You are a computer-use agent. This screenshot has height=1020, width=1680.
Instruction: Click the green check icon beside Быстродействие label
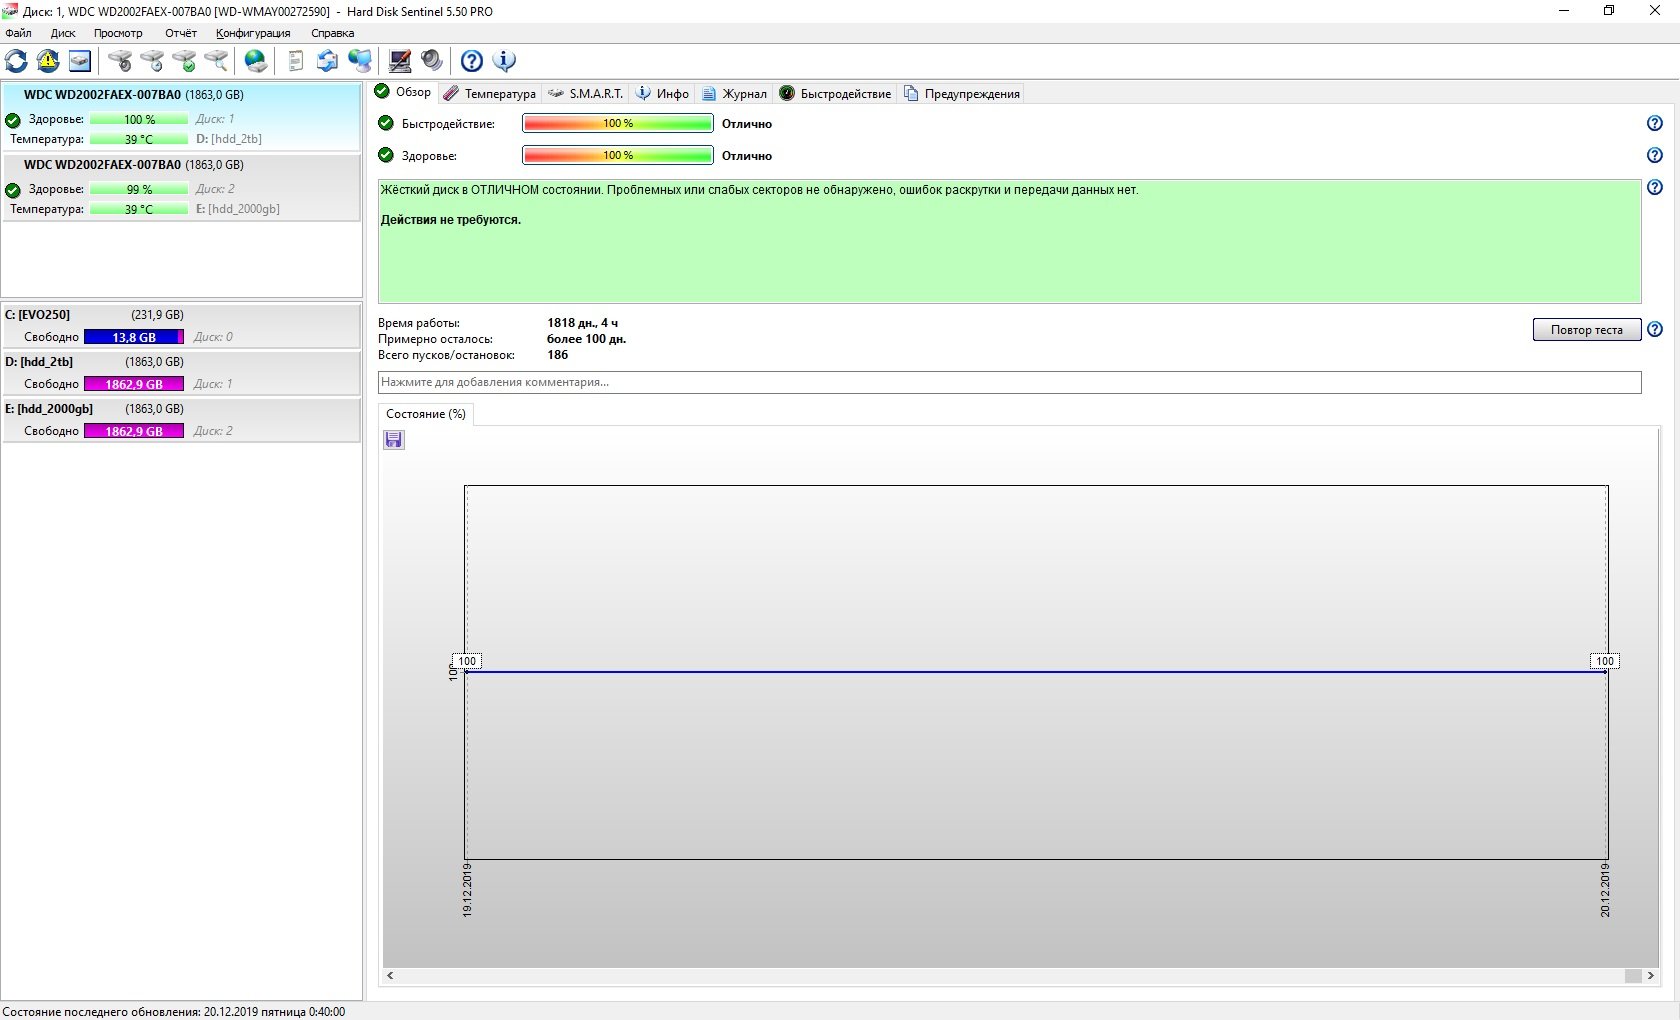pyautogui.click(x=386, y=123)
